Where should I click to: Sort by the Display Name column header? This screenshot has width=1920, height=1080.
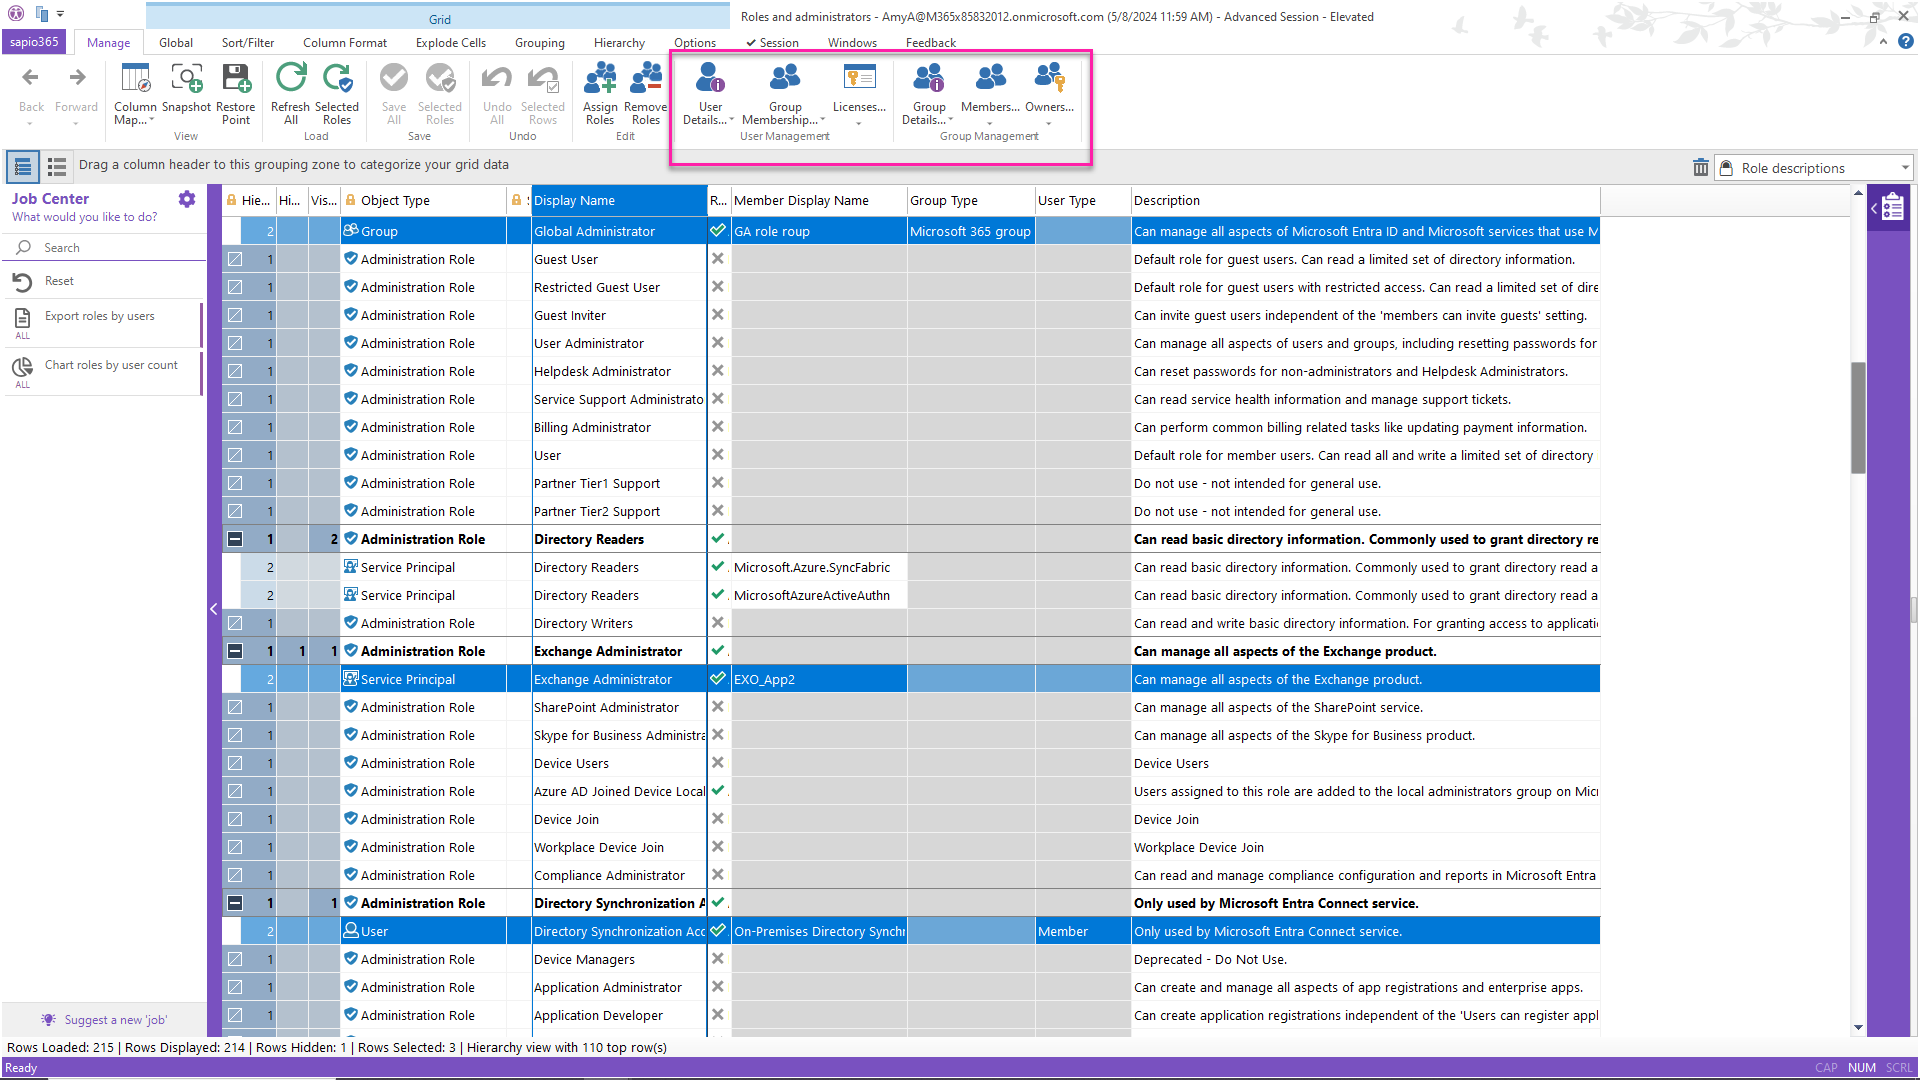point(618,200)
